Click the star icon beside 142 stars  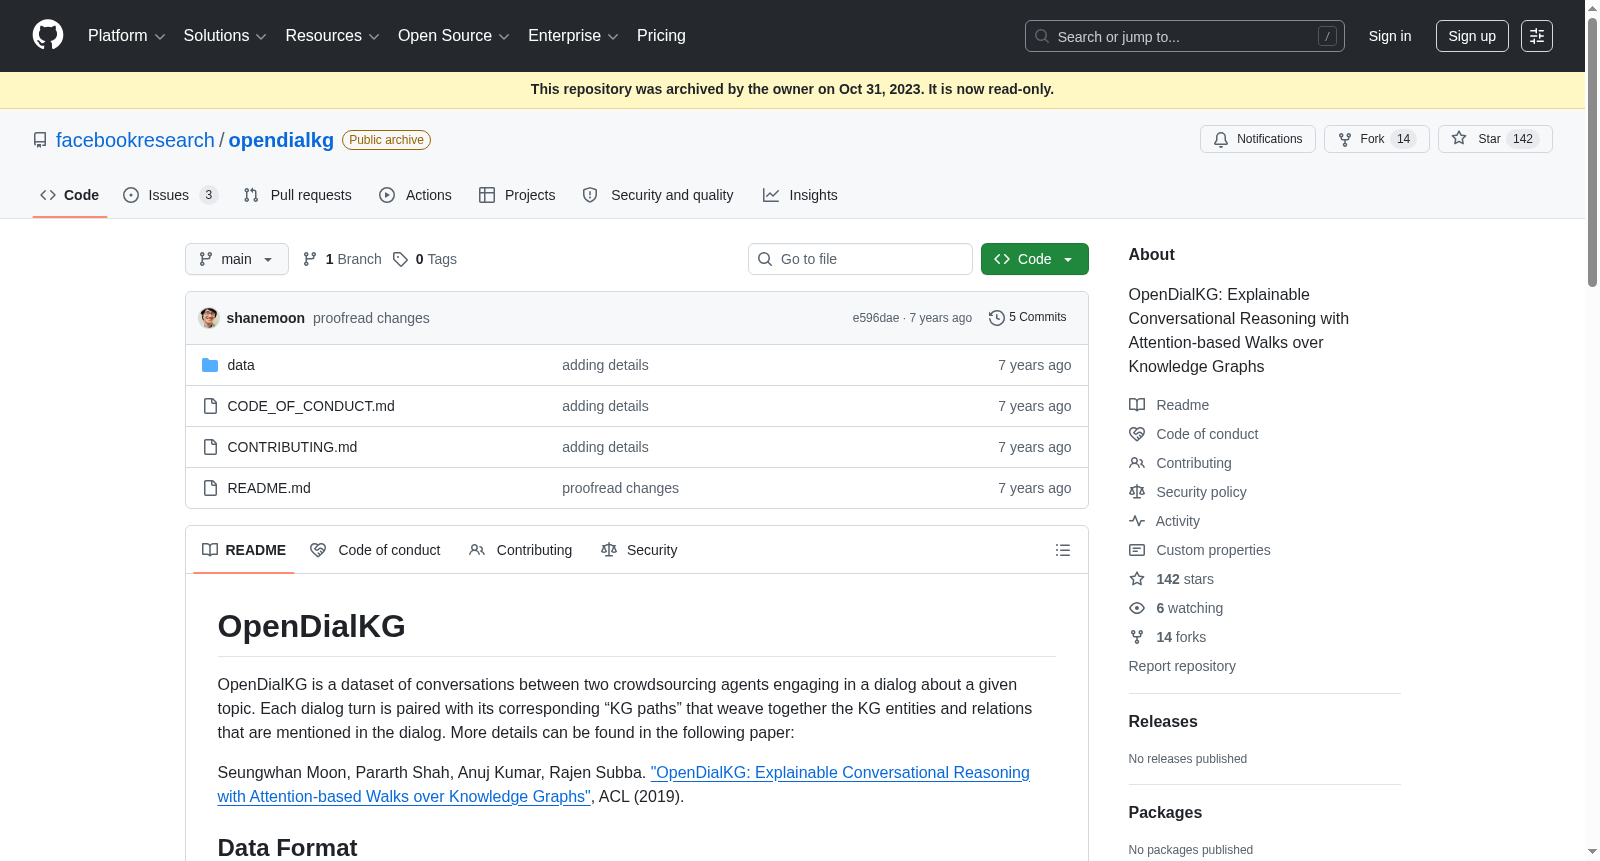click(x=1137, y=579)
